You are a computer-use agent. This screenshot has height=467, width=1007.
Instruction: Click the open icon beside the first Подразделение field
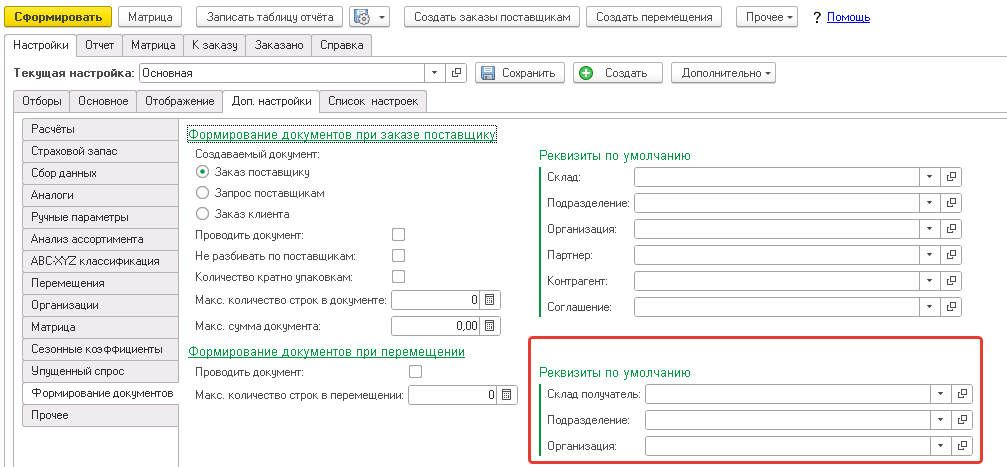(x=951, y=202)
